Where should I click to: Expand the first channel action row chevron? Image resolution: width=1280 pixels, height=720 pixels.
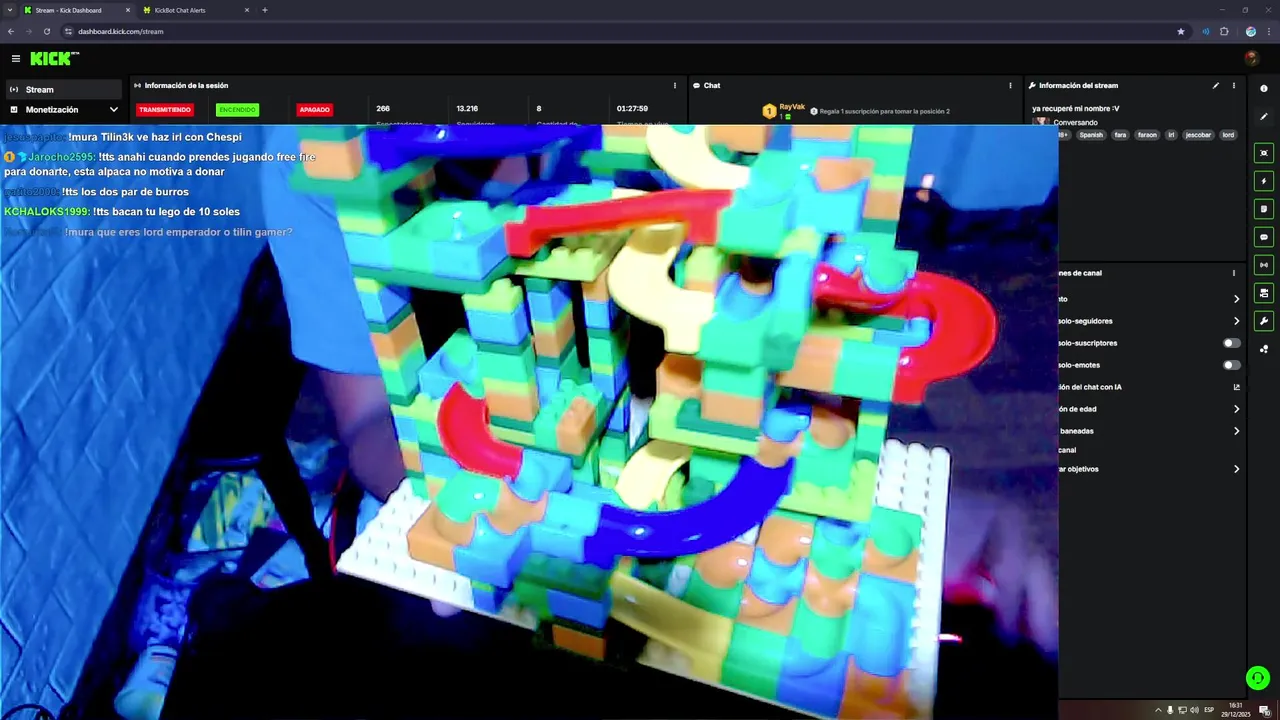click(1236, 299)
